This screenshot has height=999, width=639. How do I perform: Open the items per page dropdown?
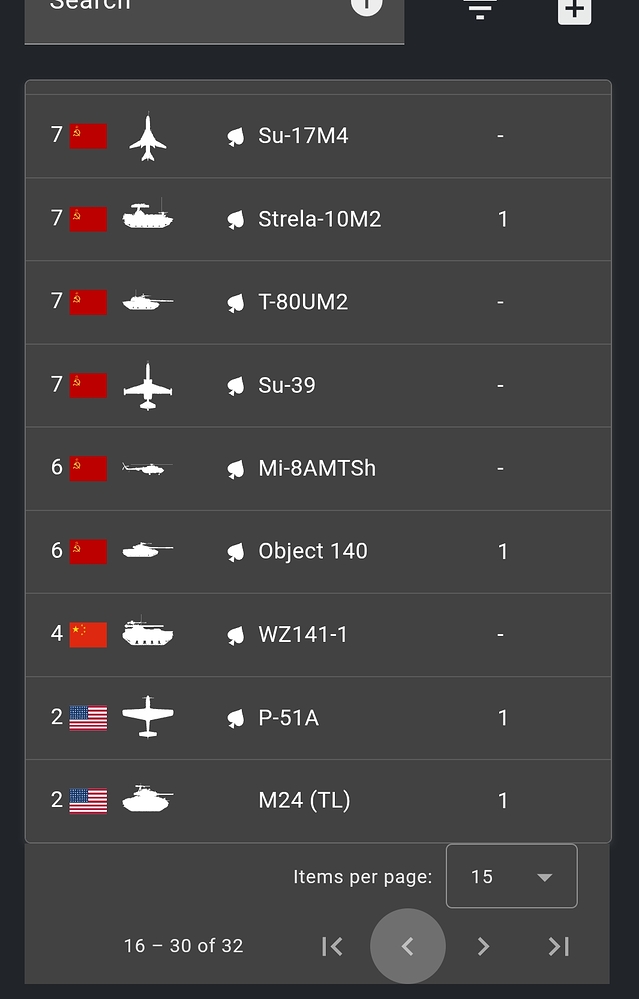click(511, 876)
